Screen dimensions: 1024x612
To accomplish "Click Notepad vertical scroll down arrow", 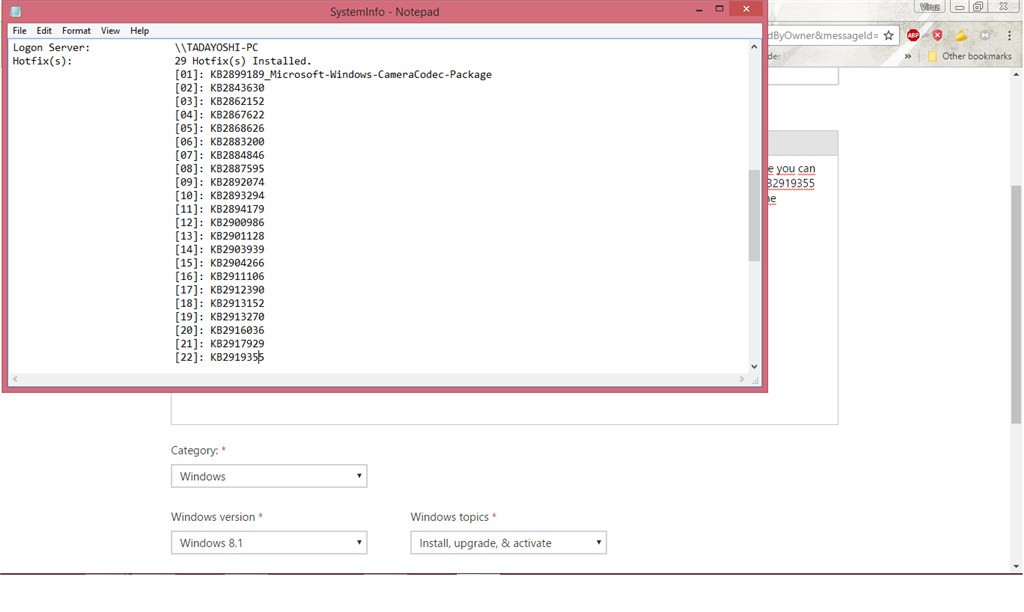I will (754, 367).
